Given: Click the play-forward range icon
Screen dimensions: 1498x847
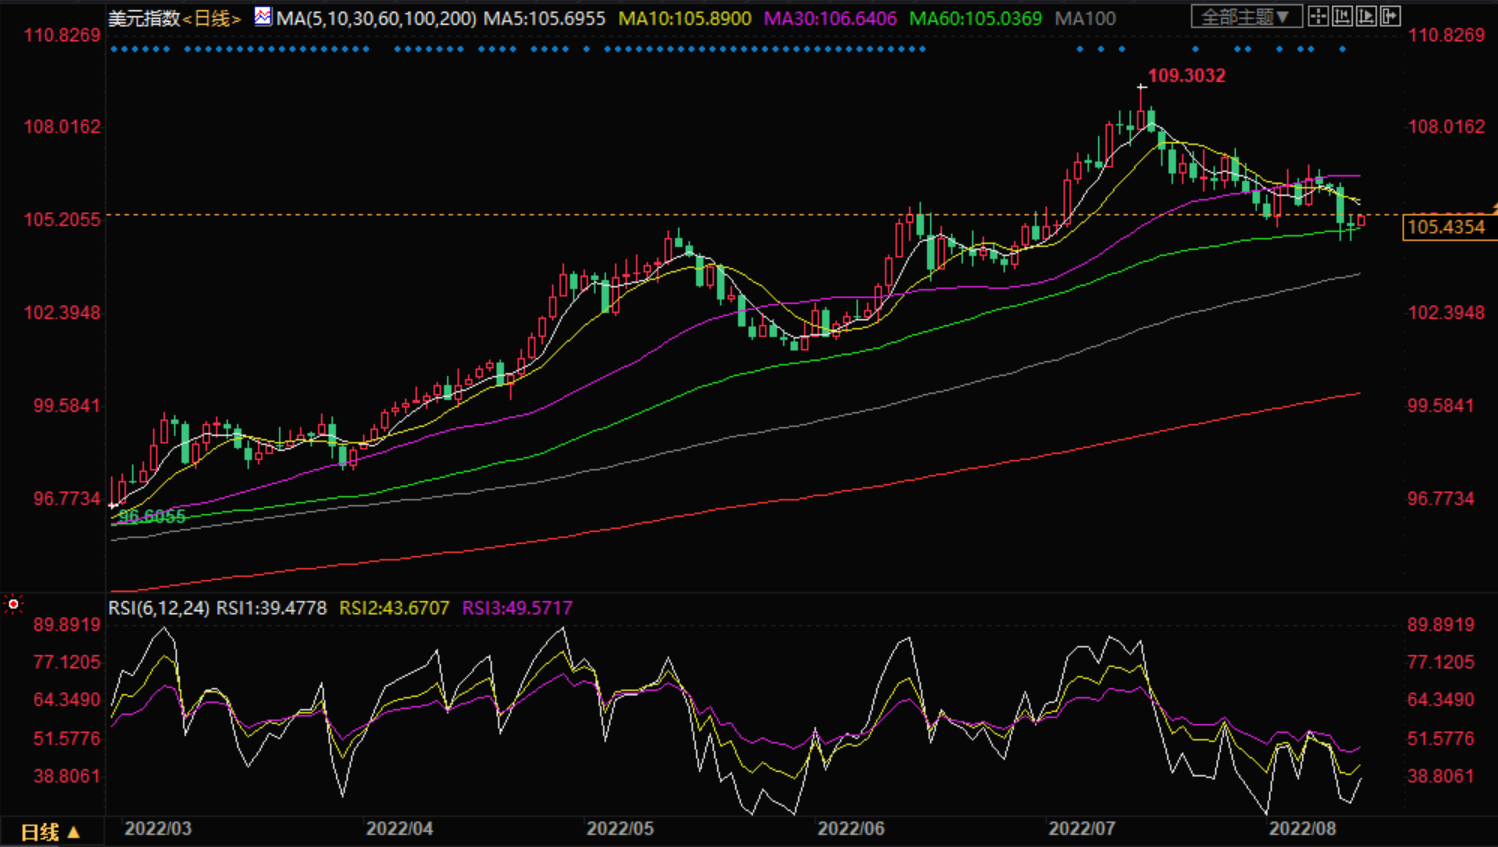Looking at the screenshot, I should 1366,16.
